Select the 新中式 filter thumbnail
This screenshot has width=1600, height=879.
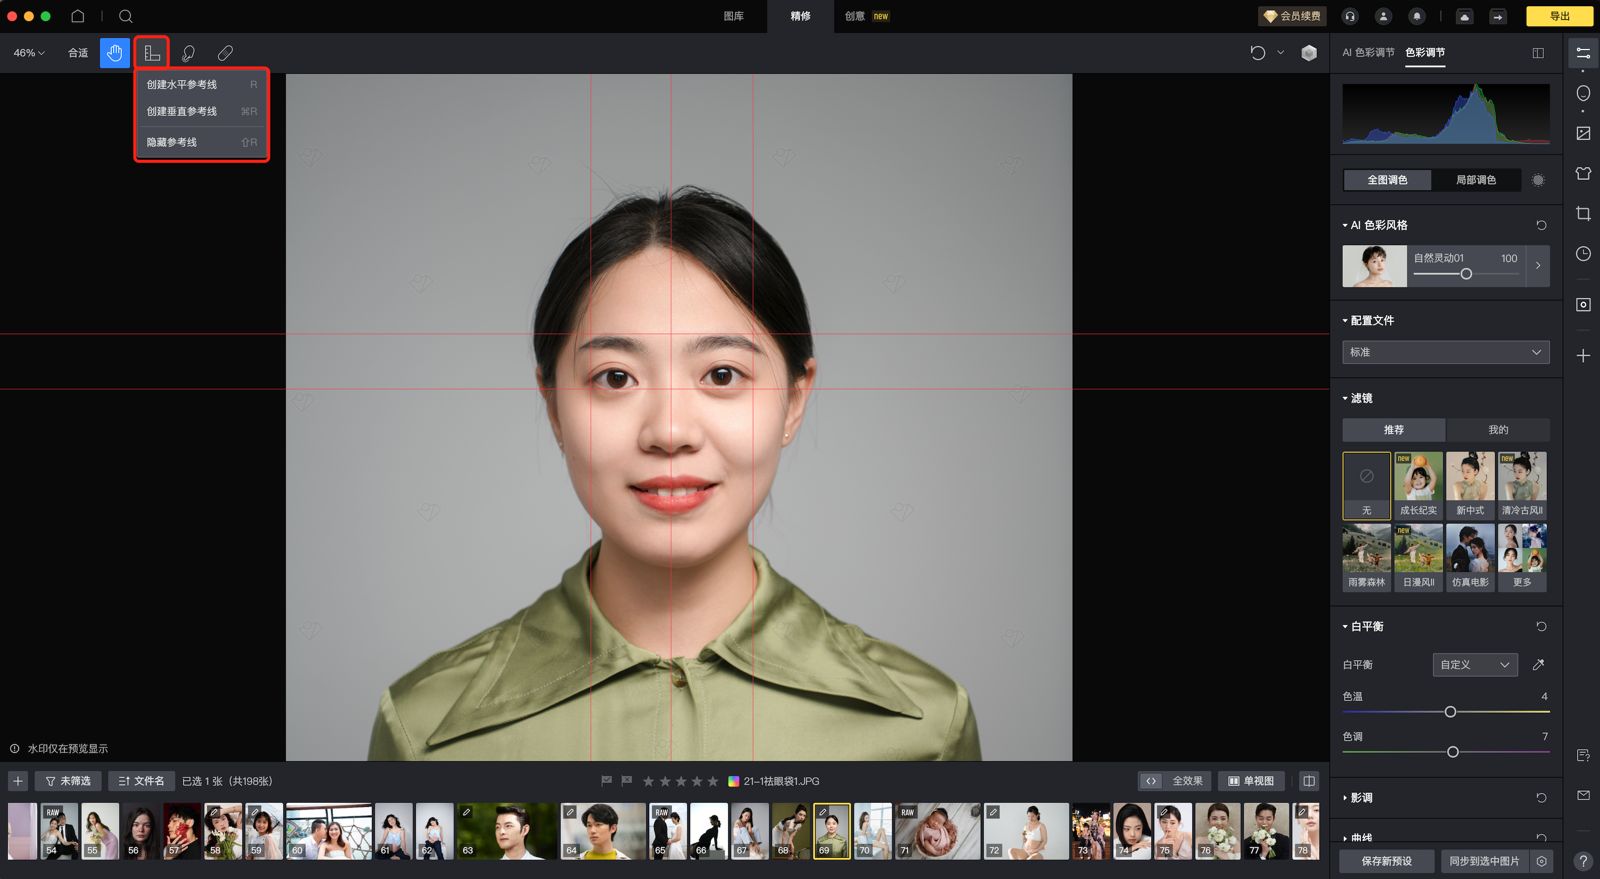1470,484
